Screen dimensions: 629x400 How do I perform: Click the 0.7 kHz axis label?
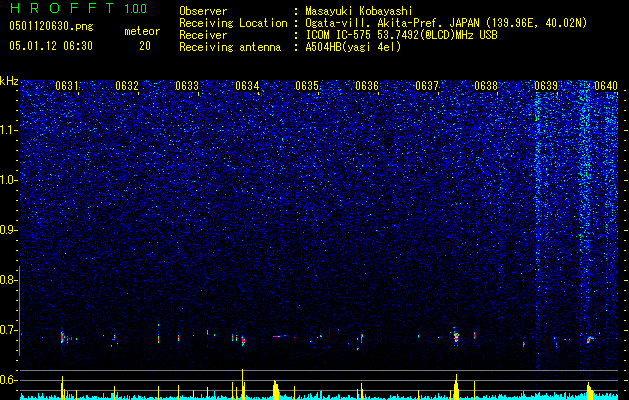point(9,330)
